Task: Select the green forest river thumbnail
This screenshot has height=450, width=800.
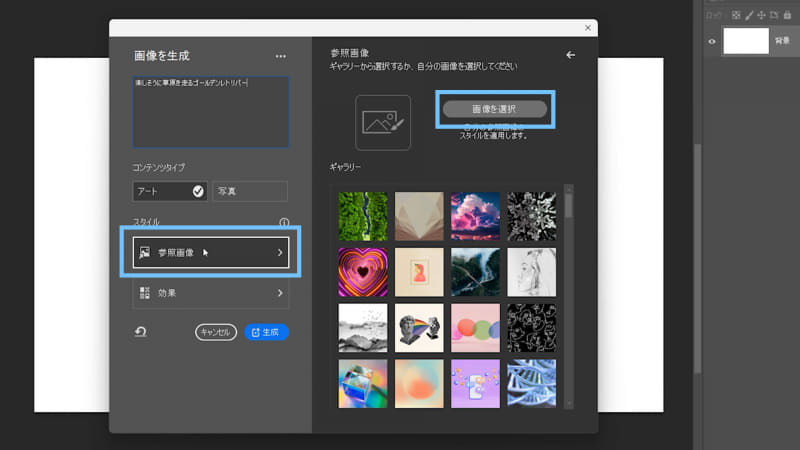Action: click(363, 216)
